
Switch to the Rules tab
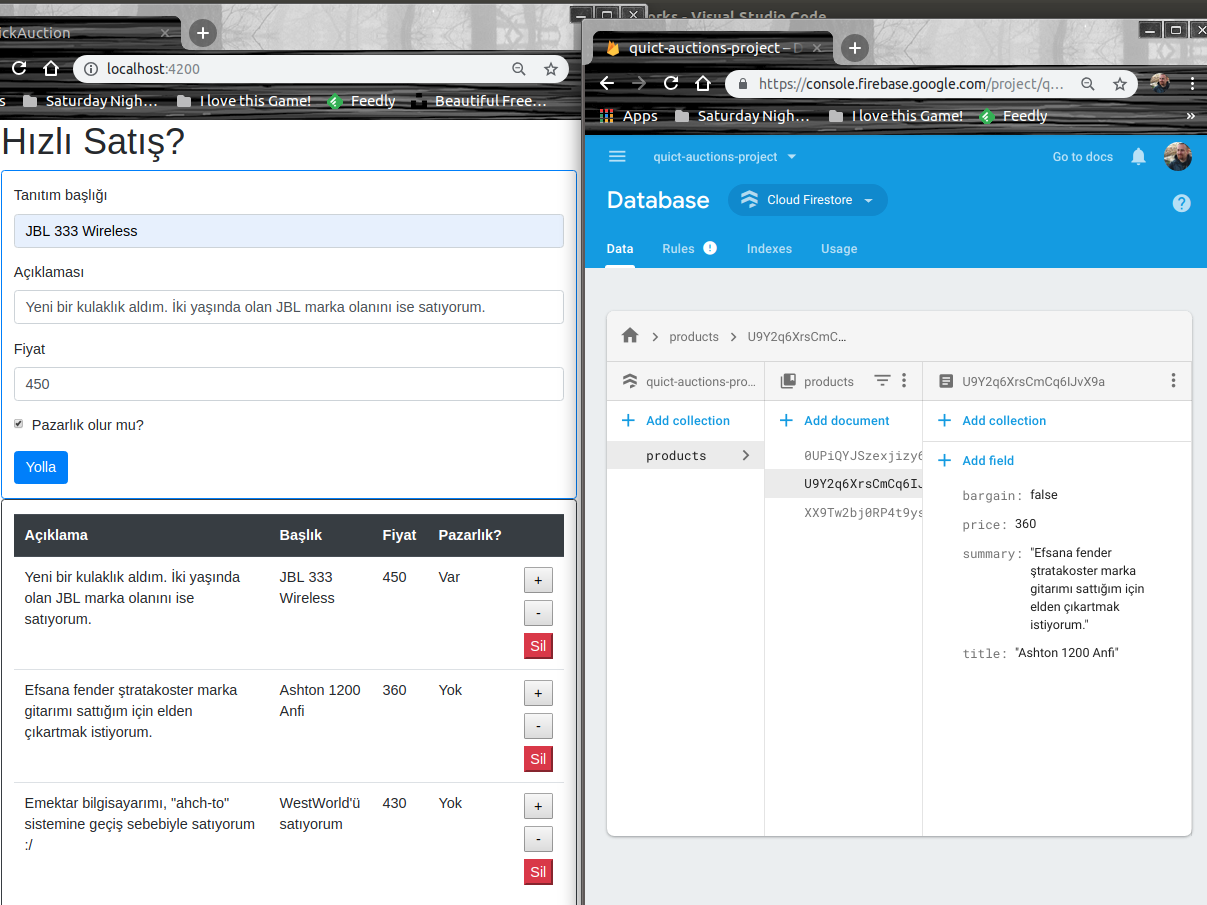click(679, 249)
